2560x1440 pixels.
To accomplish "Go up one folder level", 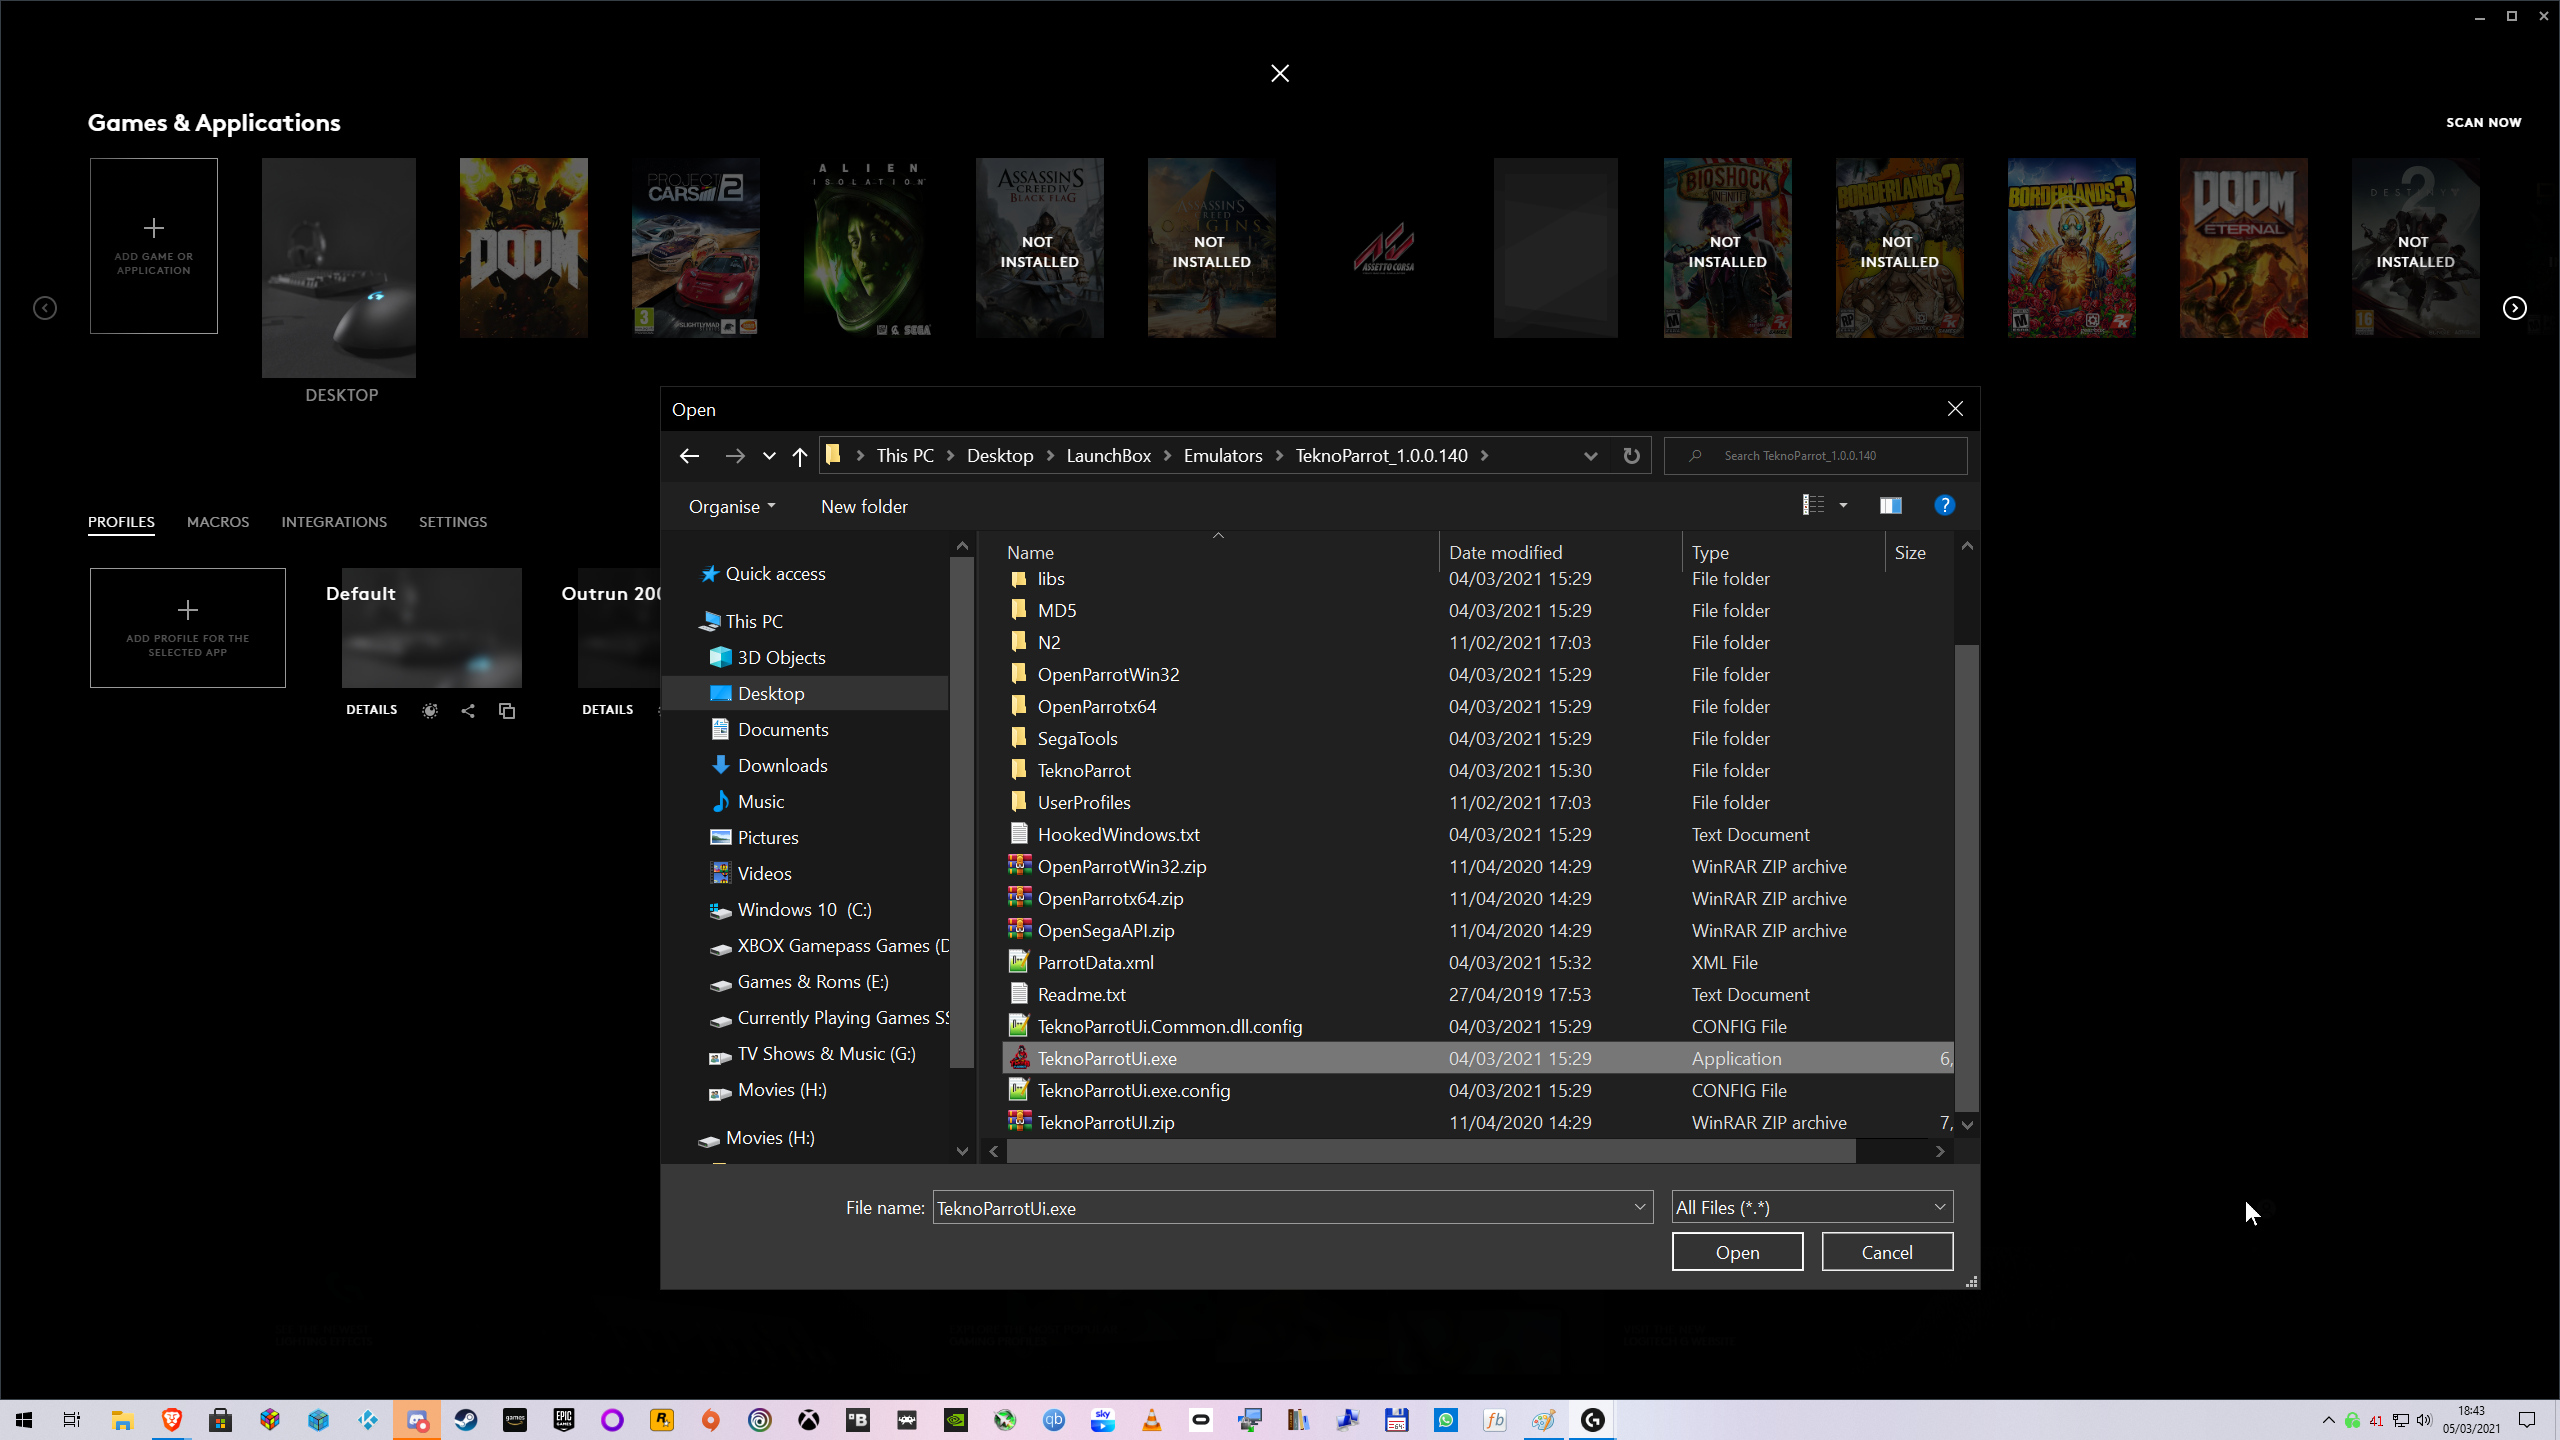I will (x=800, y=456).
